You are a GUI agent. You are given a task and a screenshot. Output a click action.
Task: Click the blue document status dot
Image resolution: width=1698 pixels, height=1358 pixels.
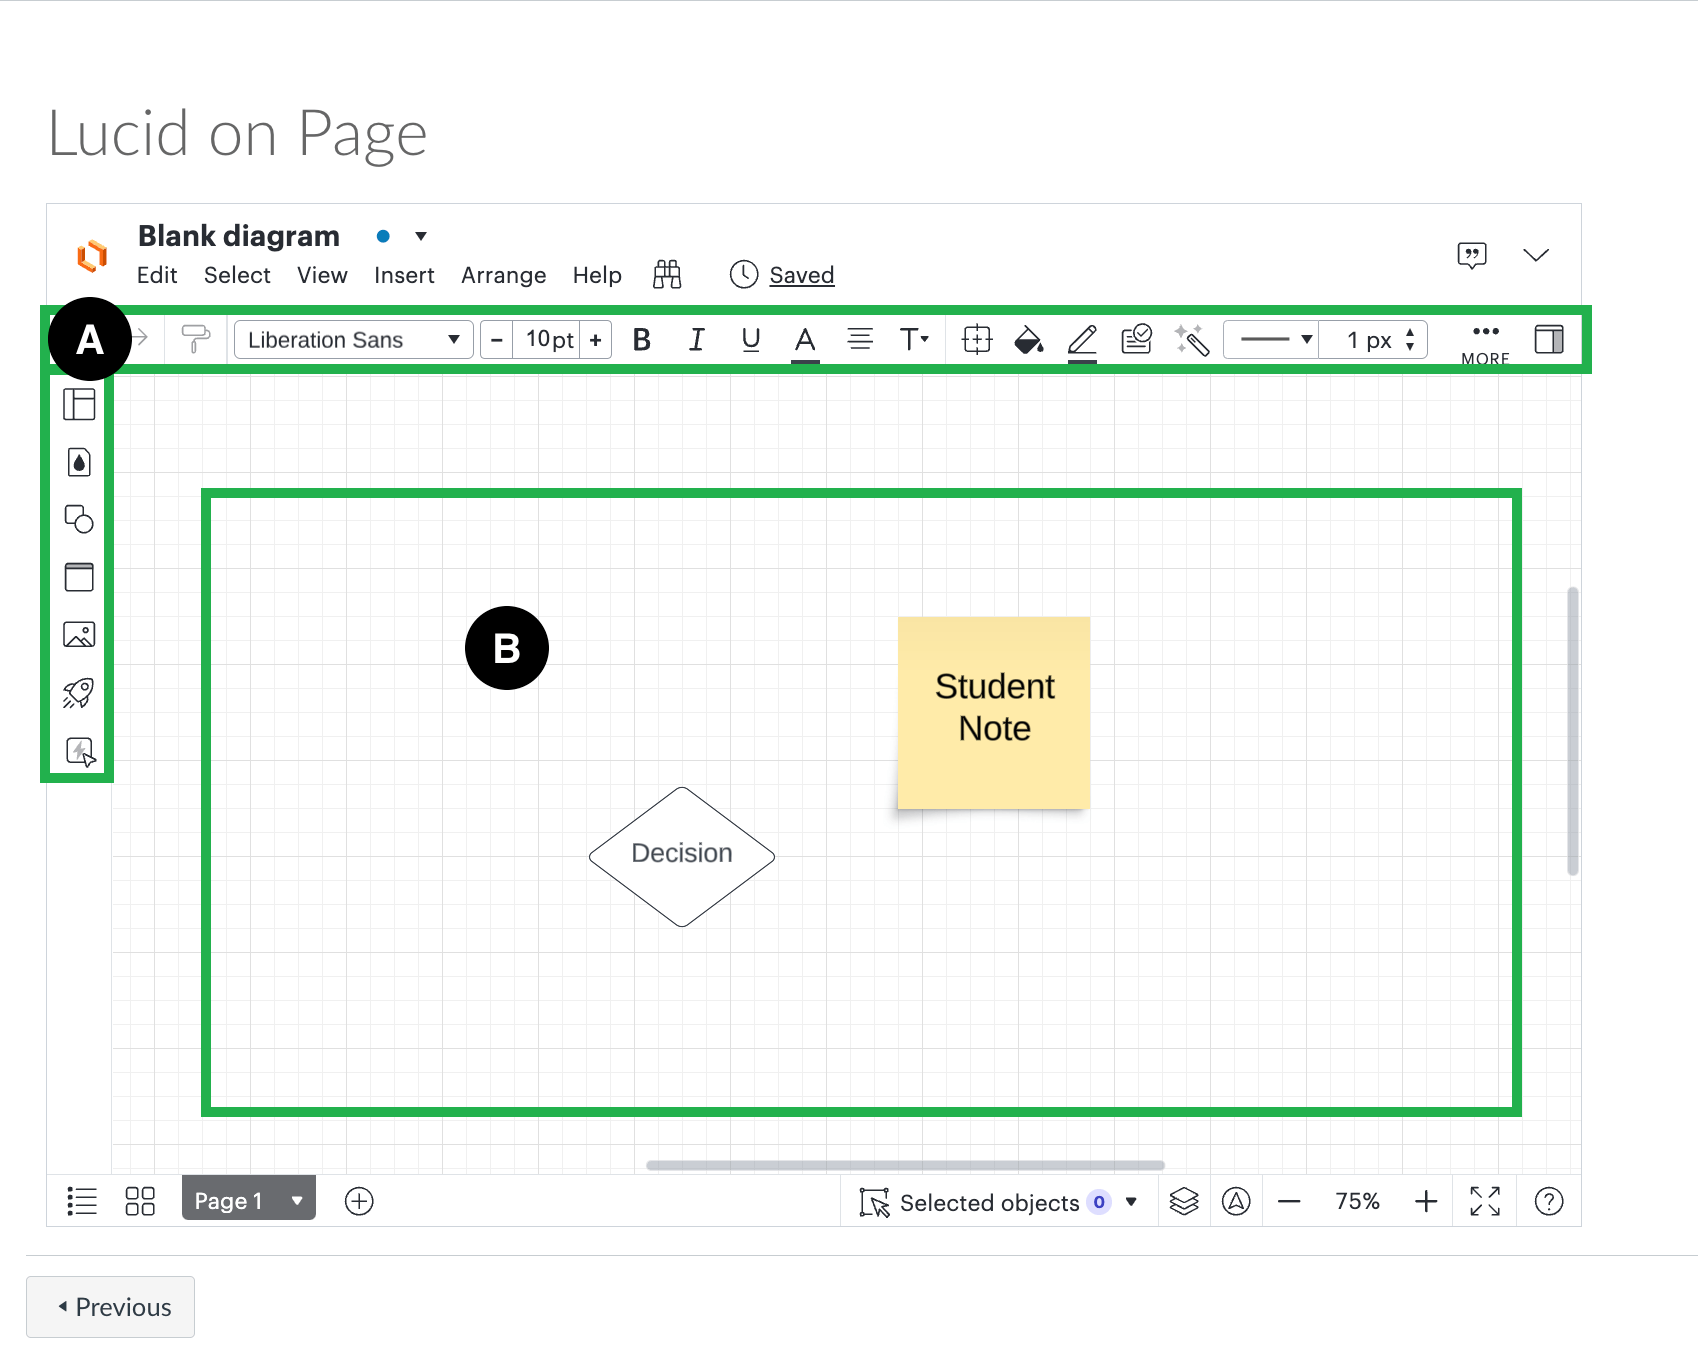(383, 236)
